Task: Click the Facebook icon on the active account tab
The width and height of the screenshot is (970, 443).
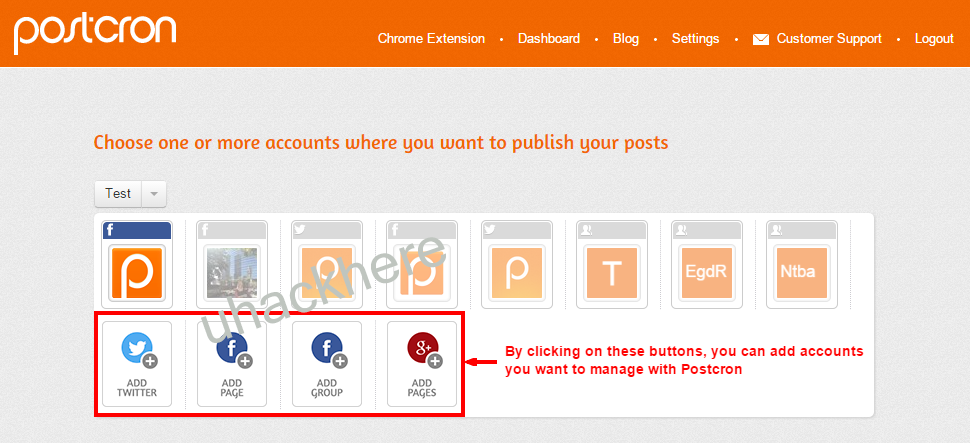Action: pos(109,230)
